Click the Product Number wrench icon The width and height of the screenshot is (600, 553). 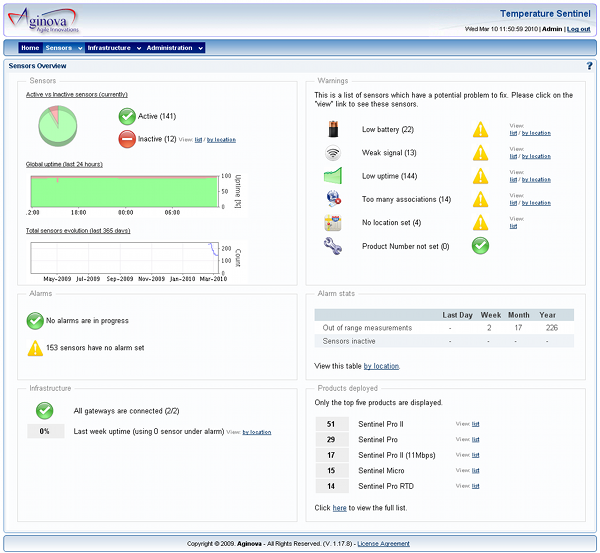pyautogui.click(x=333, y=245)
